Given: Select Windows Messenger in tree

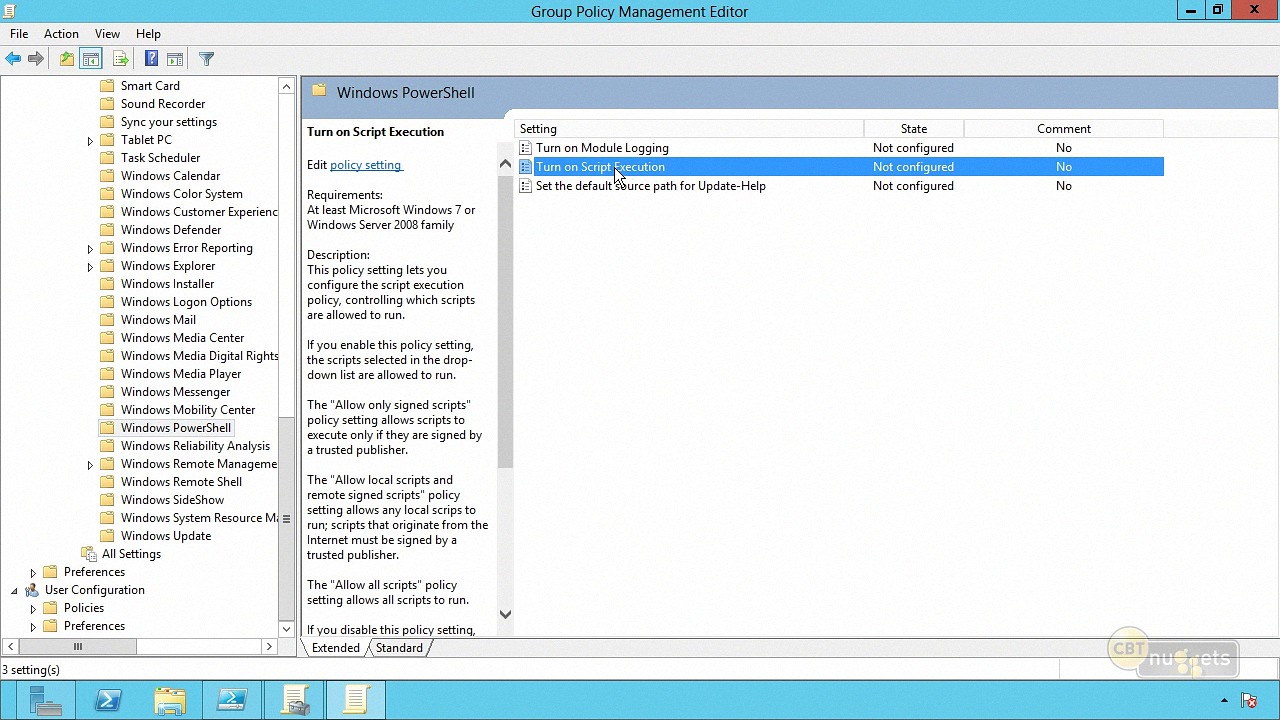Looking at the screenshot, I should [x=175, y=392].
